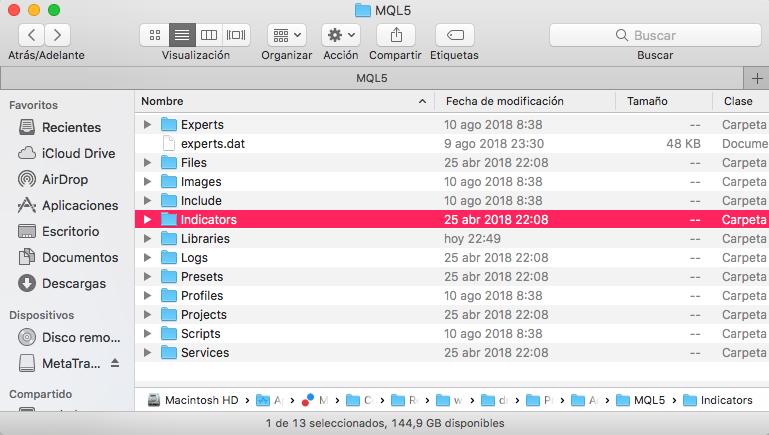Screen dimensions: 769x435
Task: Open Descargas in the sidebar
Action: pyautogui.click(x=62, y=283)
